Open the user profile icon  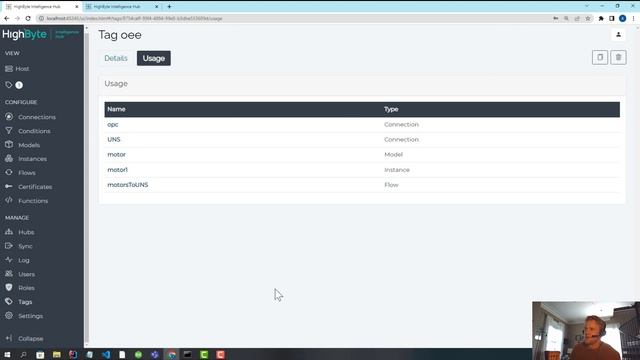pos(618,35)
